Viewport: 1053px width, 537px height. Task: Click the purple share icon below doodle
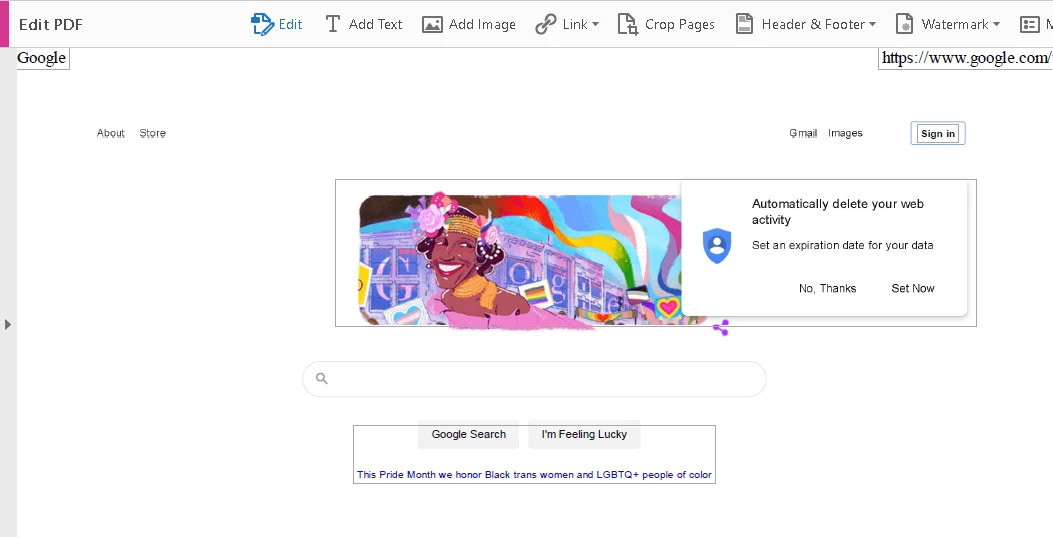click(x=721, y=328)
